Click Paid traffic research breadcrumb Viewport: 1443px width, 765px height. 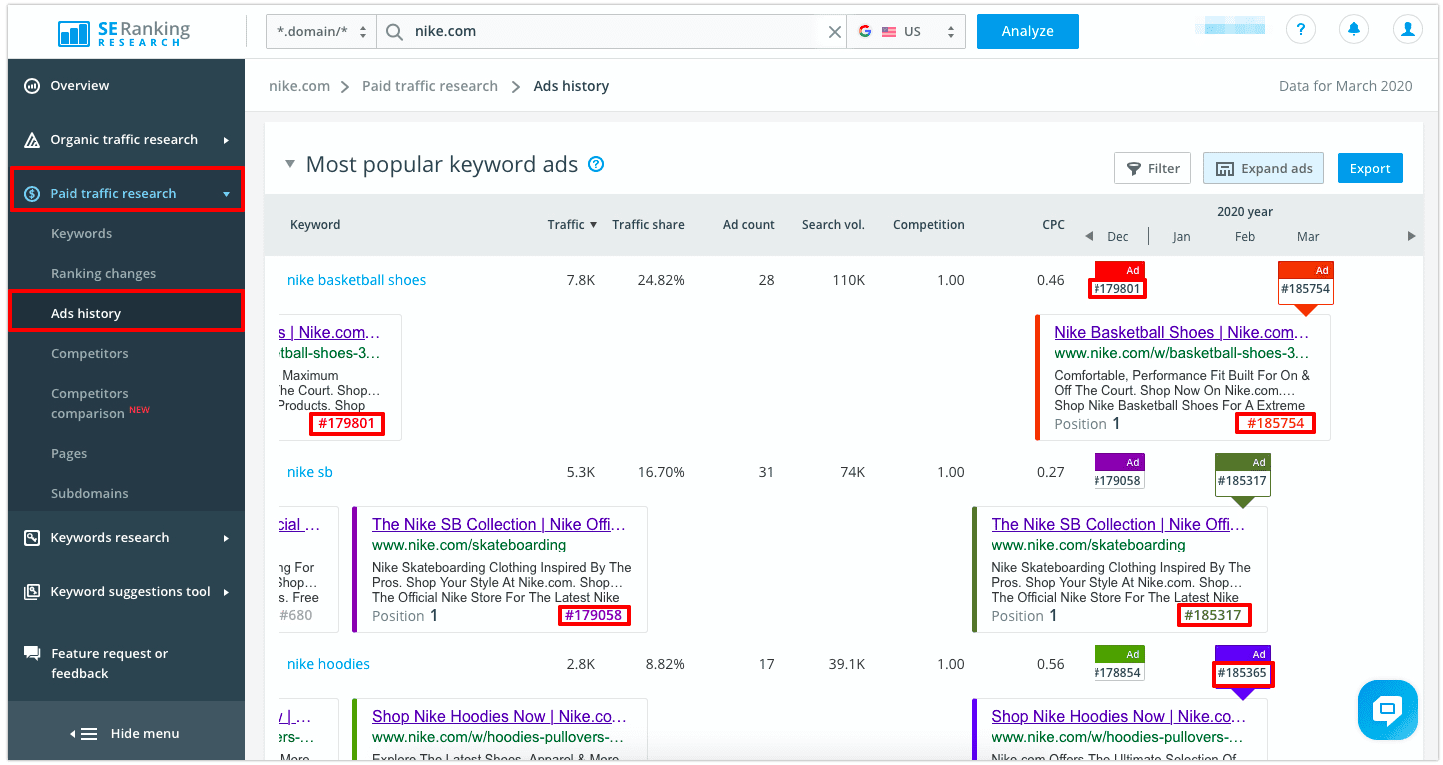[430, 86]
